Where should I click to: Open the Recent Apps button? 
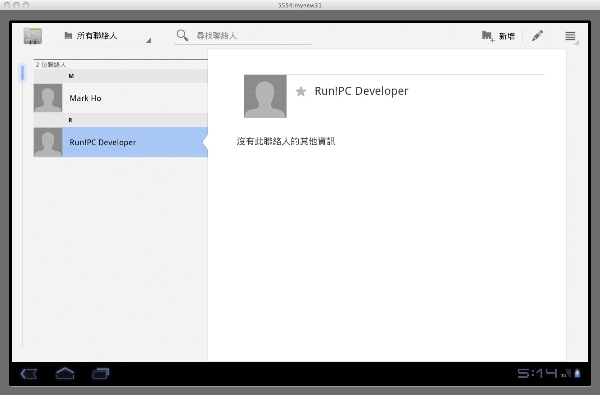pos(101,374)
